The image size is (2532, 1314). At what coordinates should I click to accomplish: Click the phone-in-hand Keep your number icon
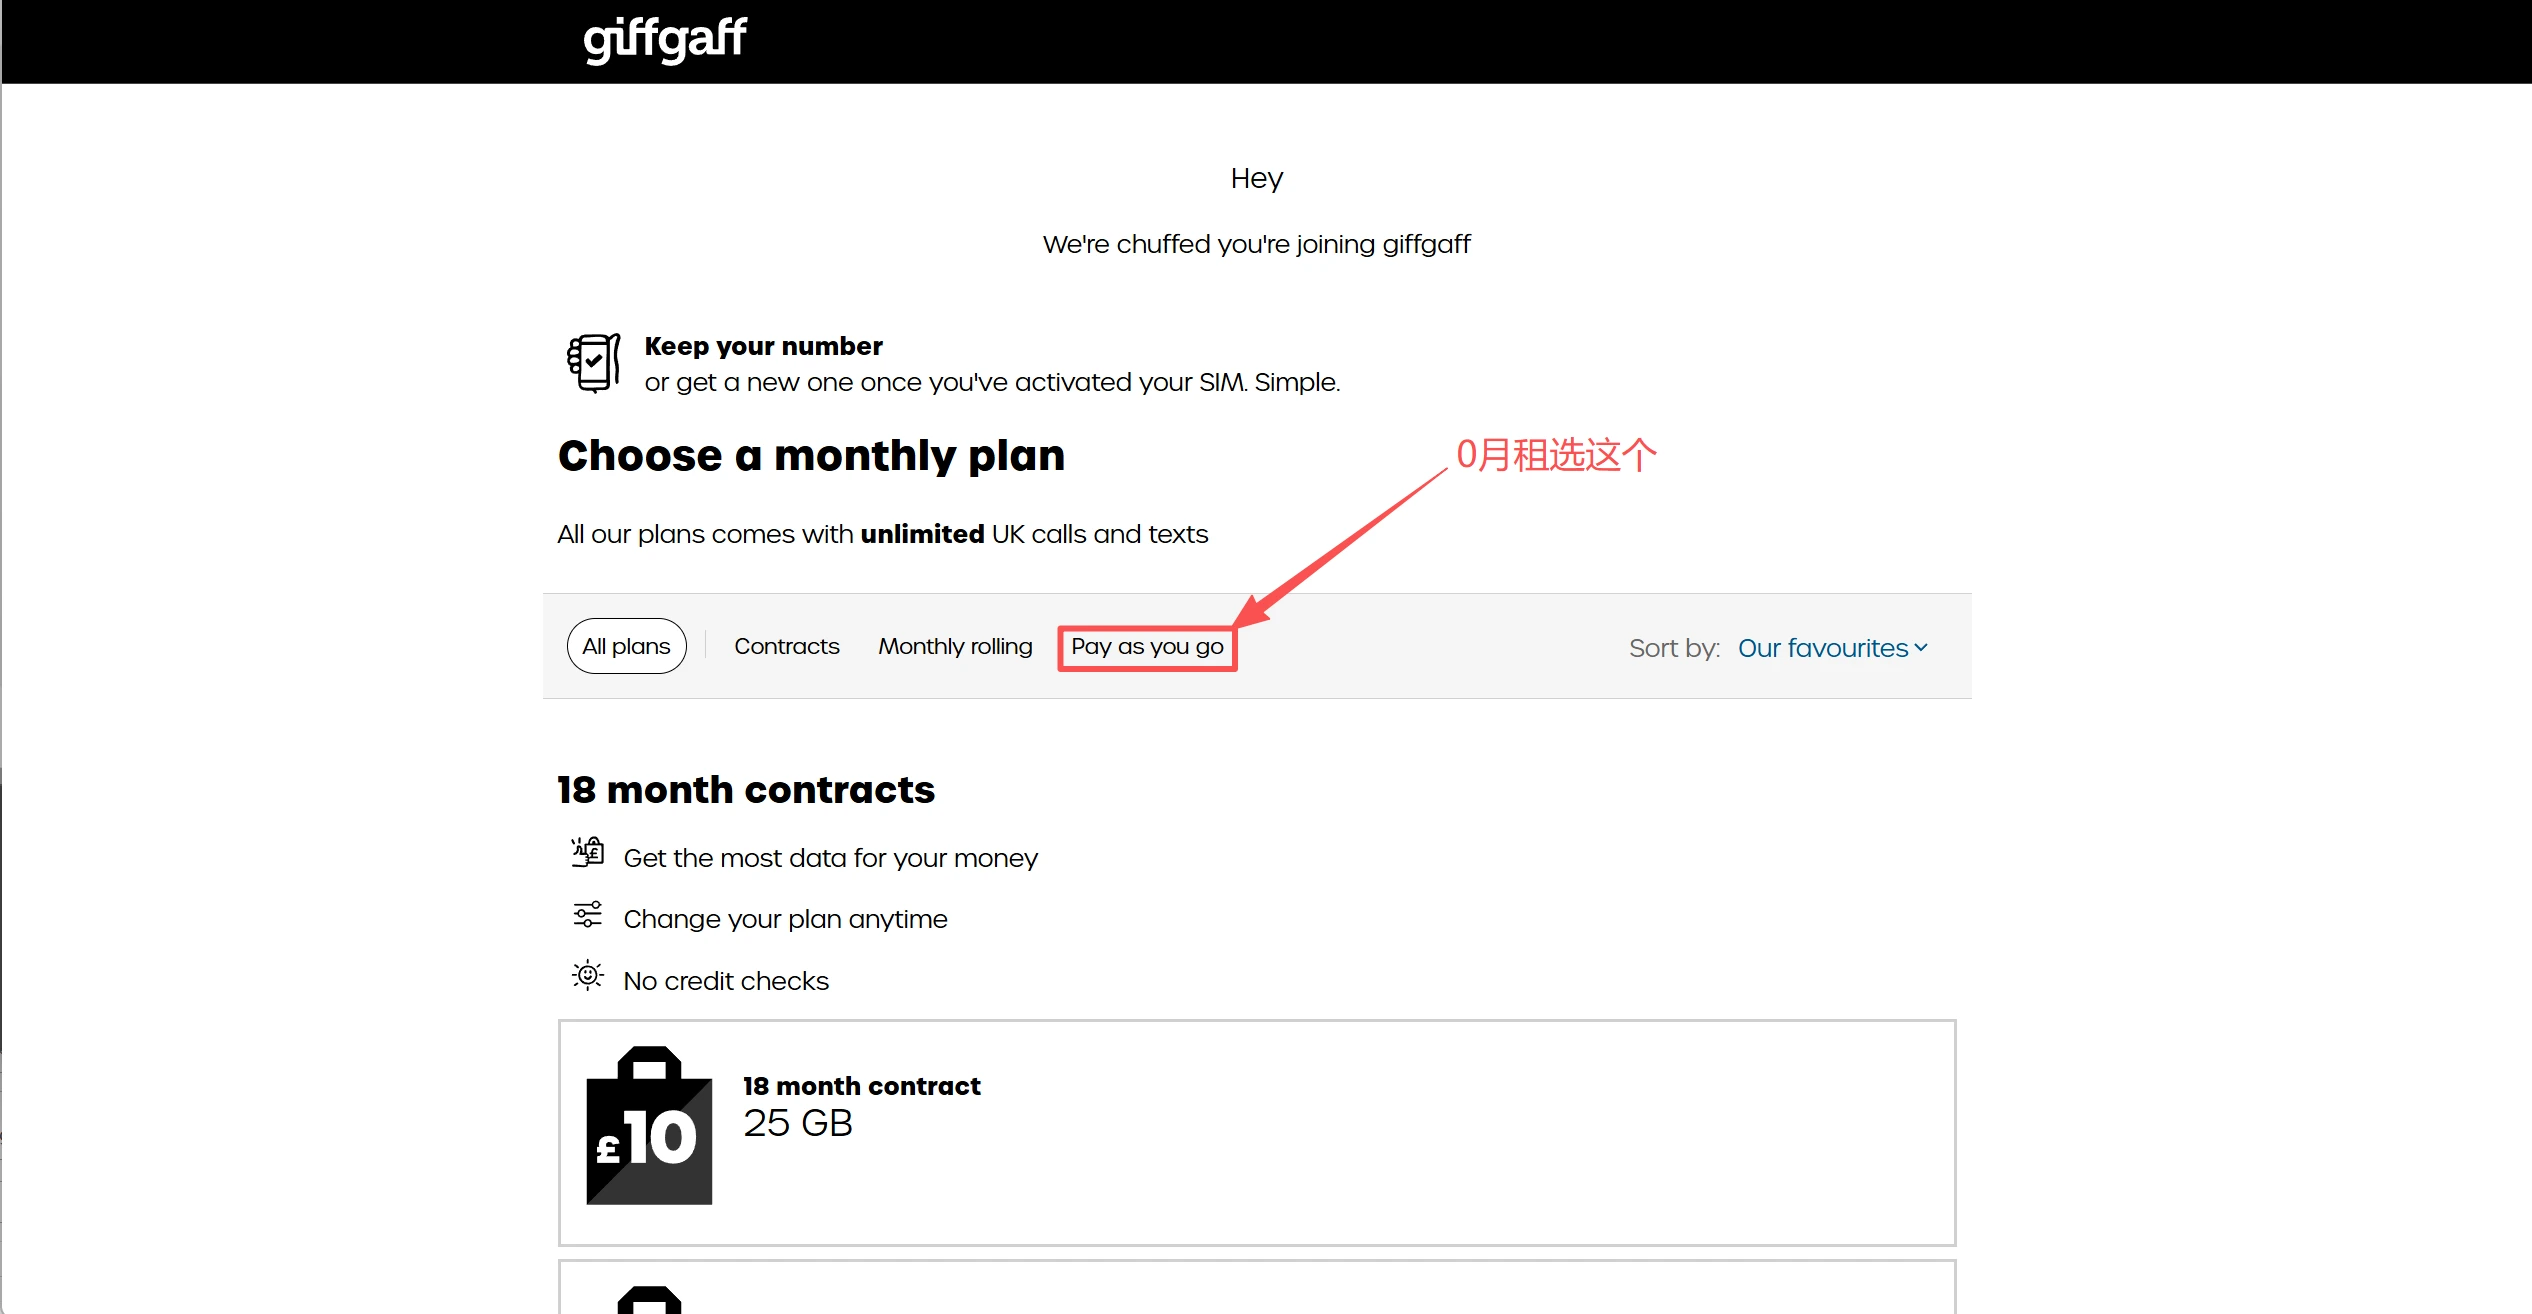[593, 363]
